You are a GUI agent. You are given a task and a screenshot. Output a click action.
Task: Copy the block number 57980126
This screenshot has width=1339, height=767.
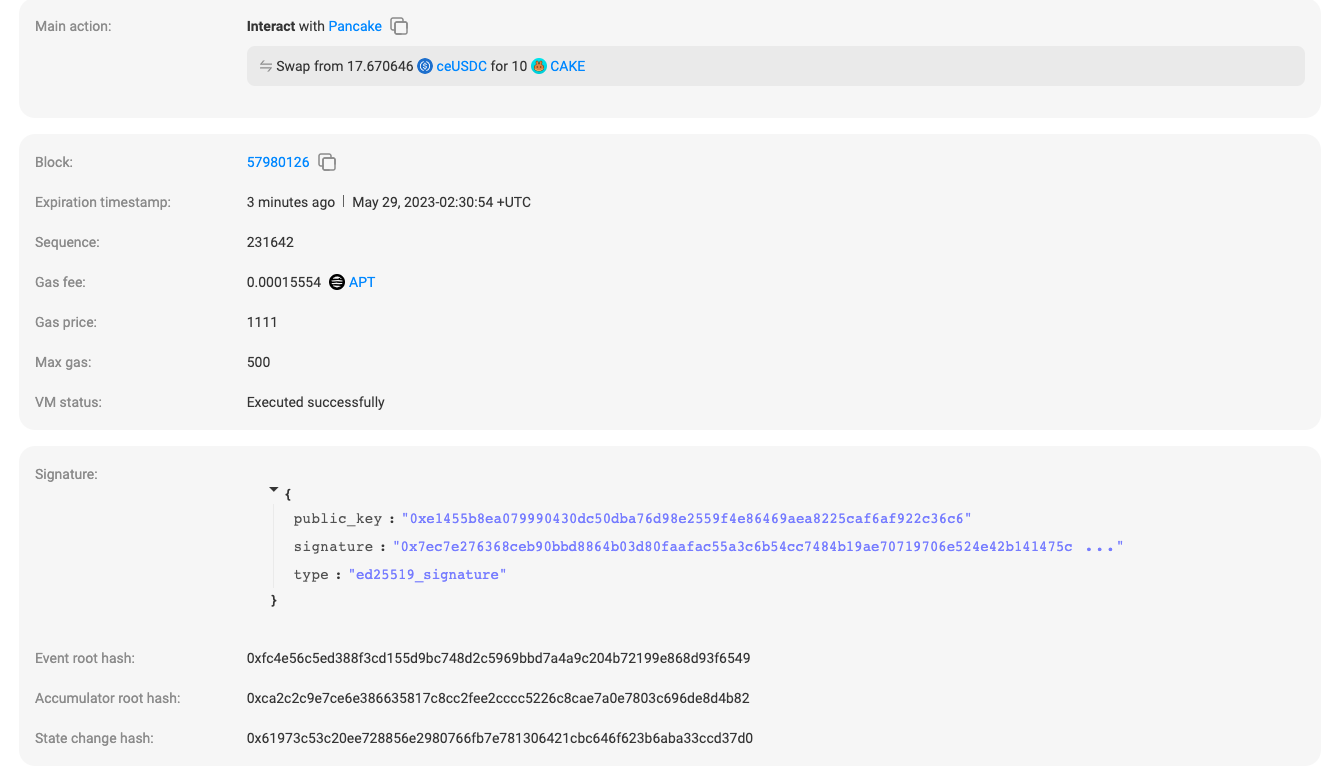(x=327, y=162)
